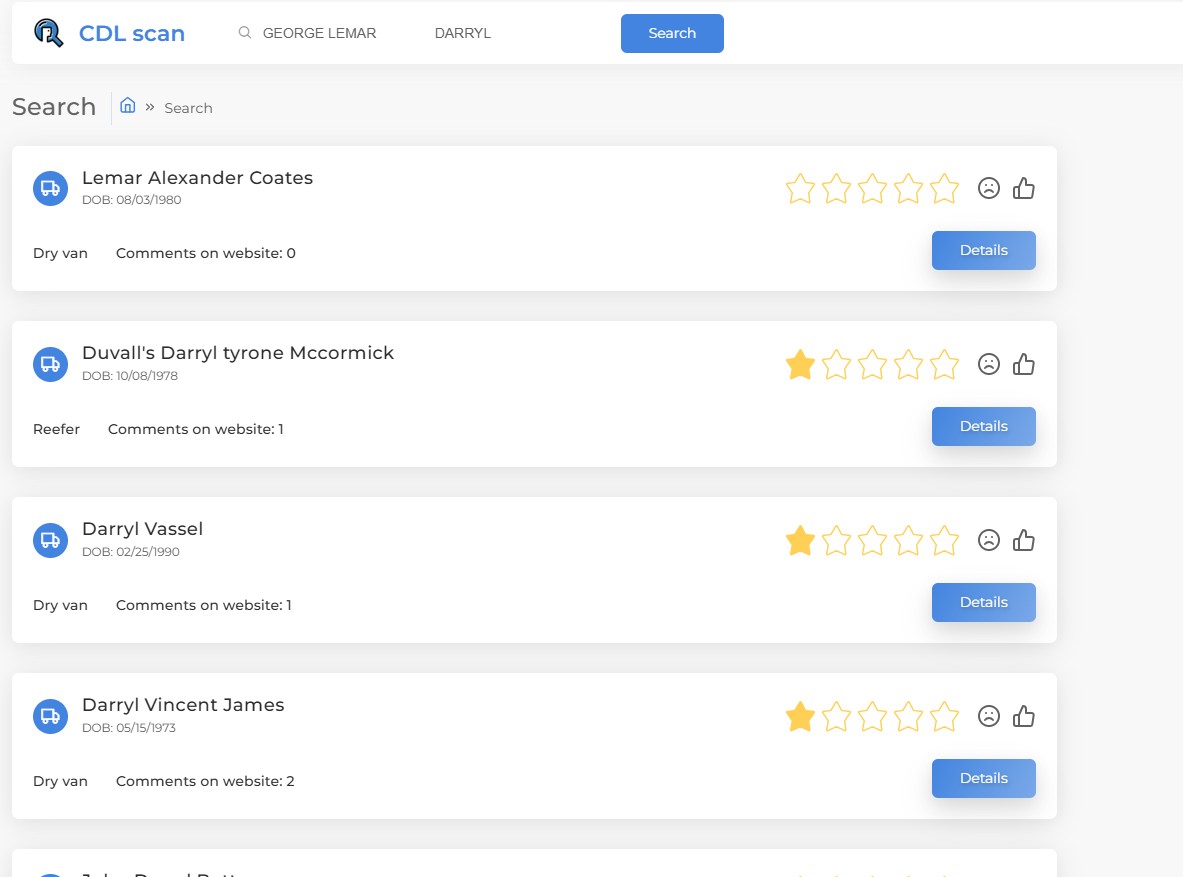
Task: Open the home breadcrumb icon
Action: click(128, 106)
